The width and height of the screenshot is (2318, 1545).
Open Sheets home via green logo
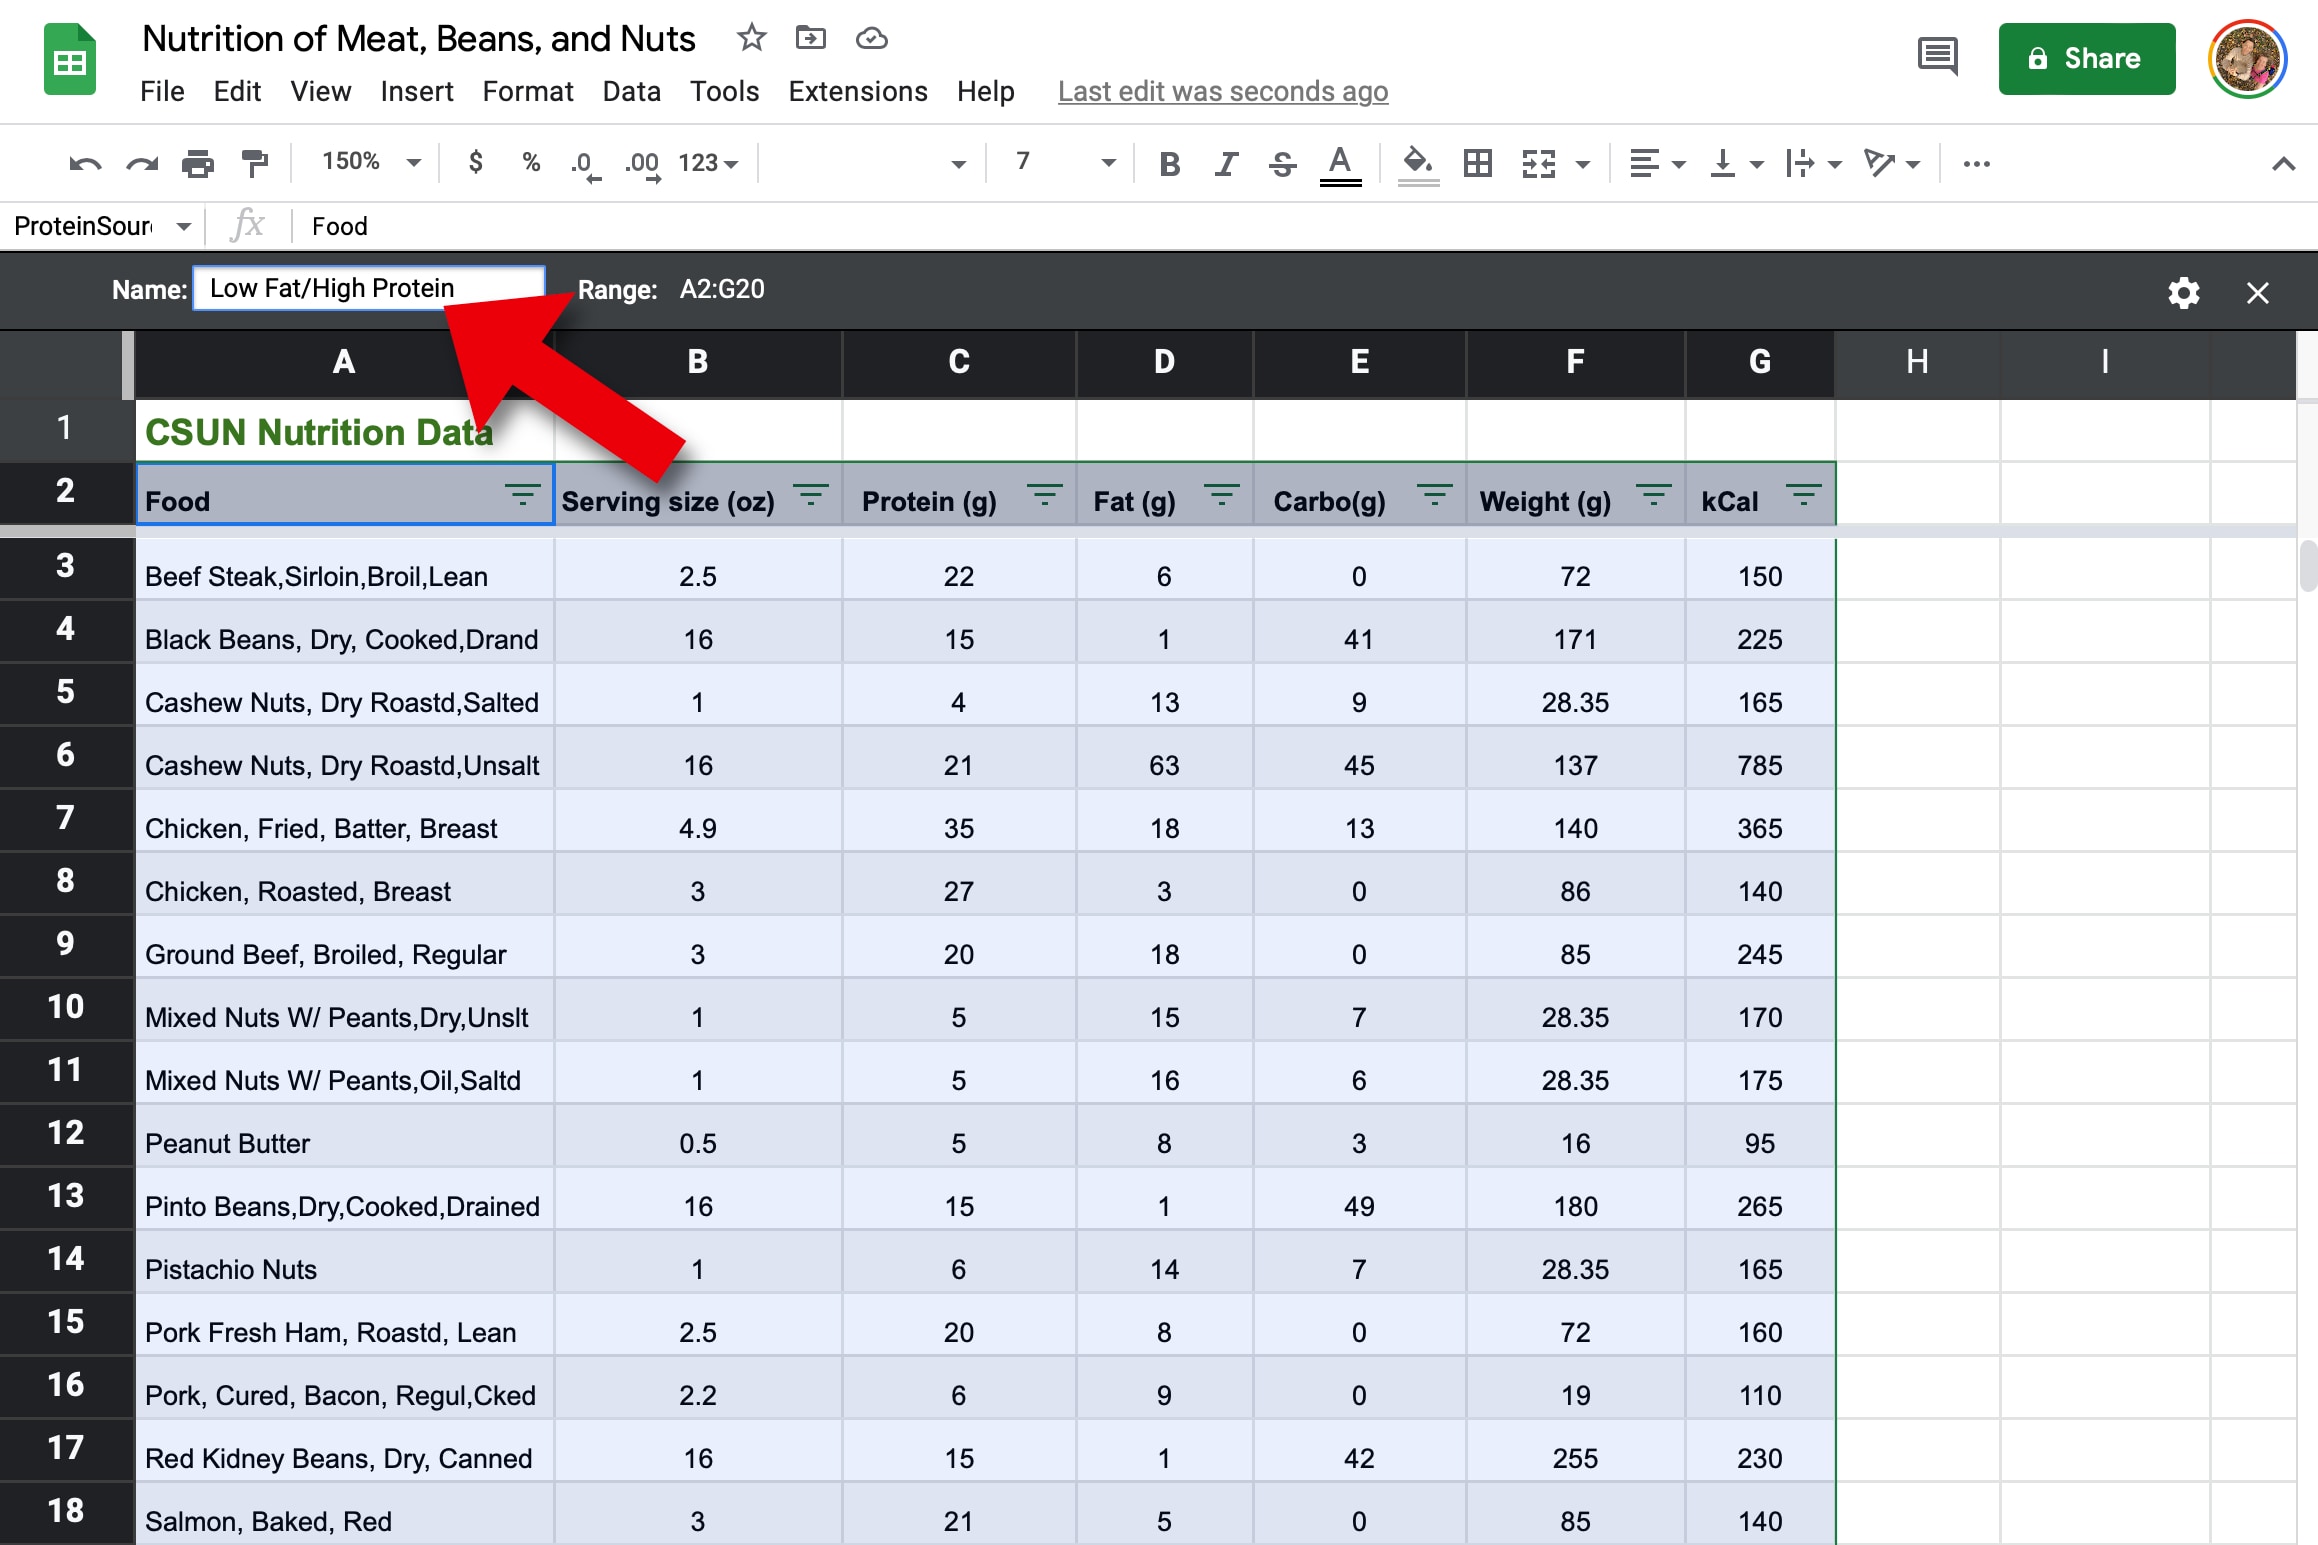click(70, 60)
